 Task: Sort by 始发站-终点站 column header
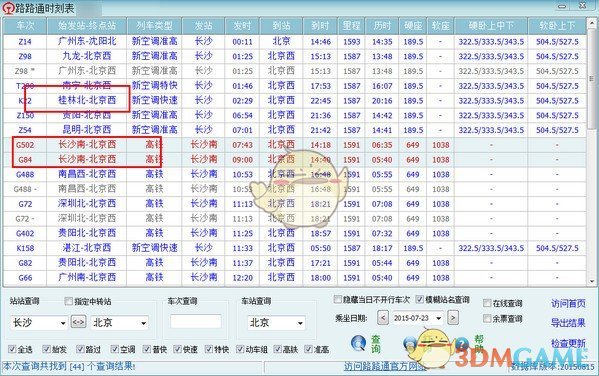(x=87, y=26)
